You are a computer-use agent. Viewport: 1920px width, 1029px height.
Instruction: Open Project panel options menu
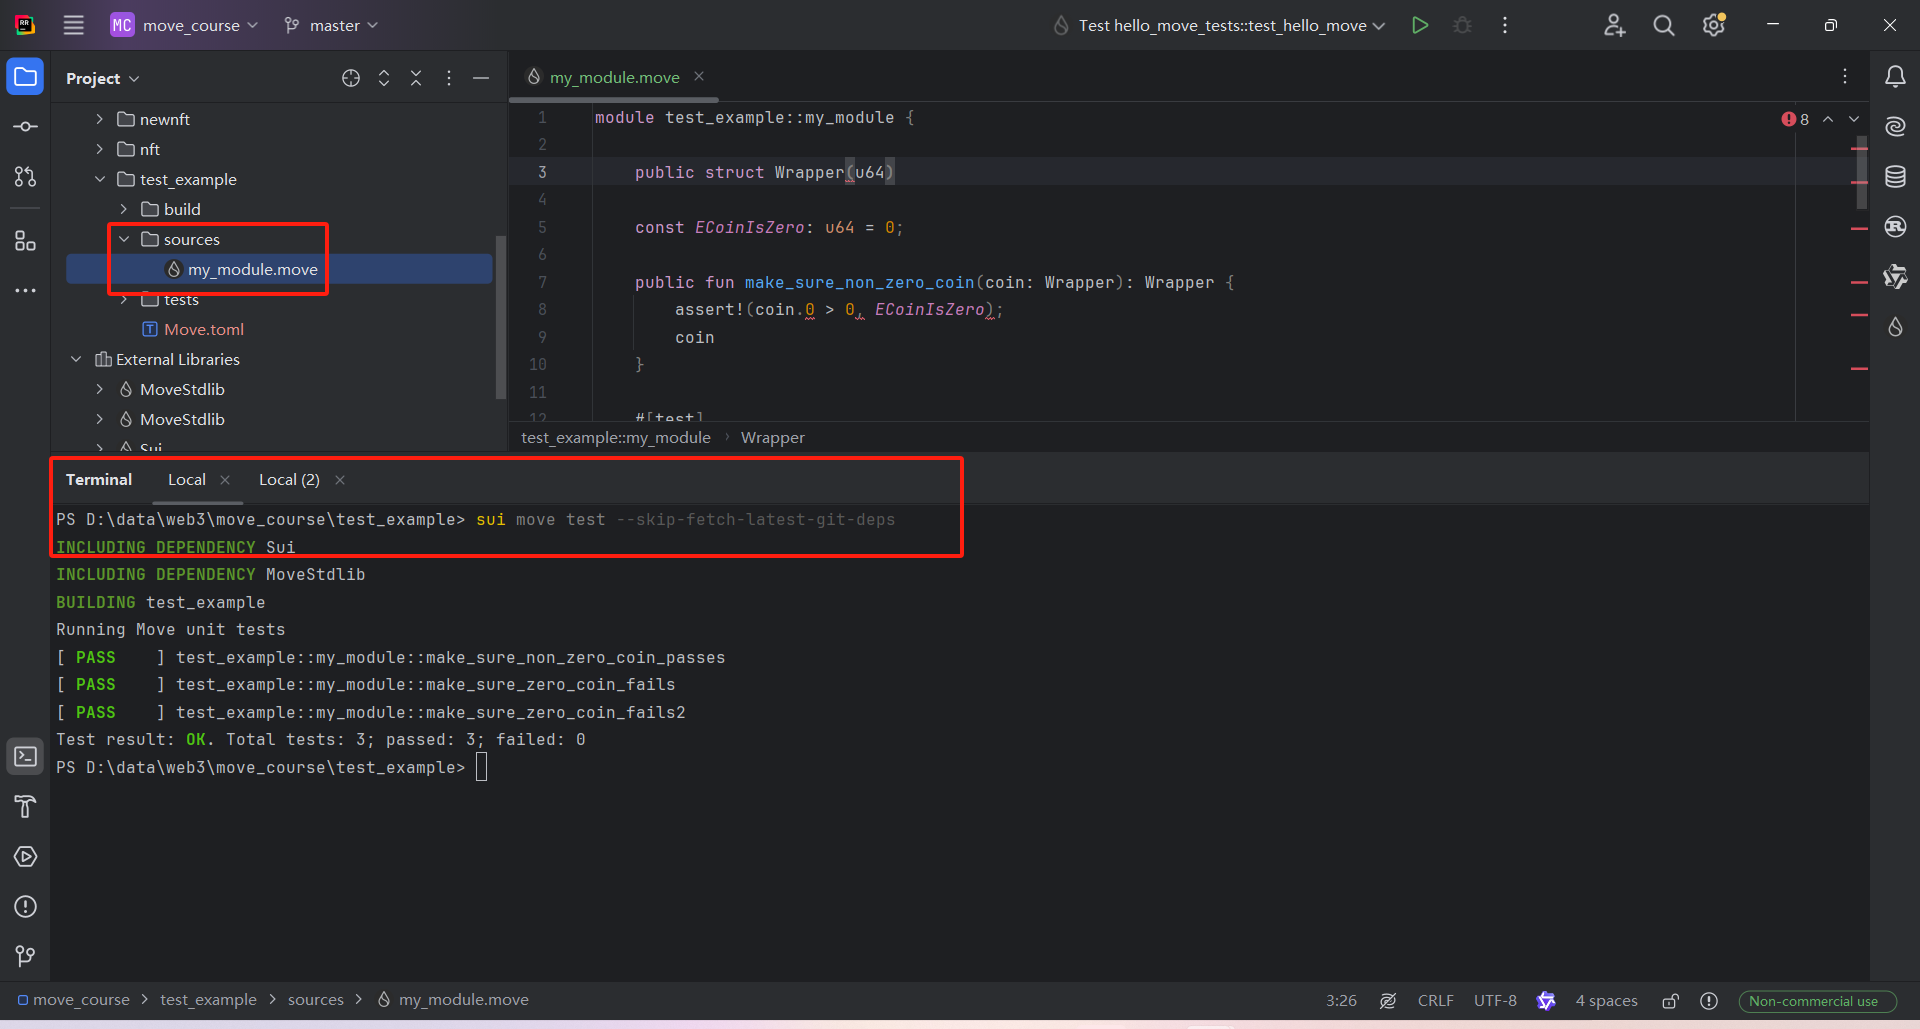pyautogui.click(x=449, y=78)
